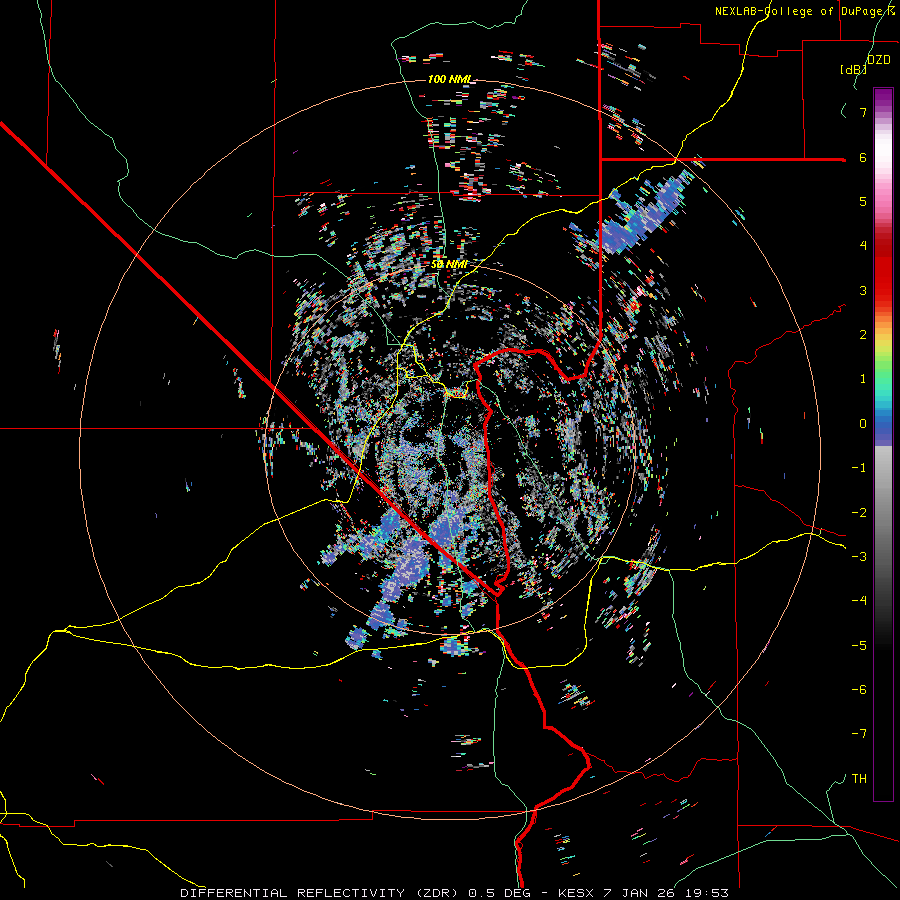The image size is (900, 900).
Task: Click the 2 tick label on the scale
Action: 863,335
